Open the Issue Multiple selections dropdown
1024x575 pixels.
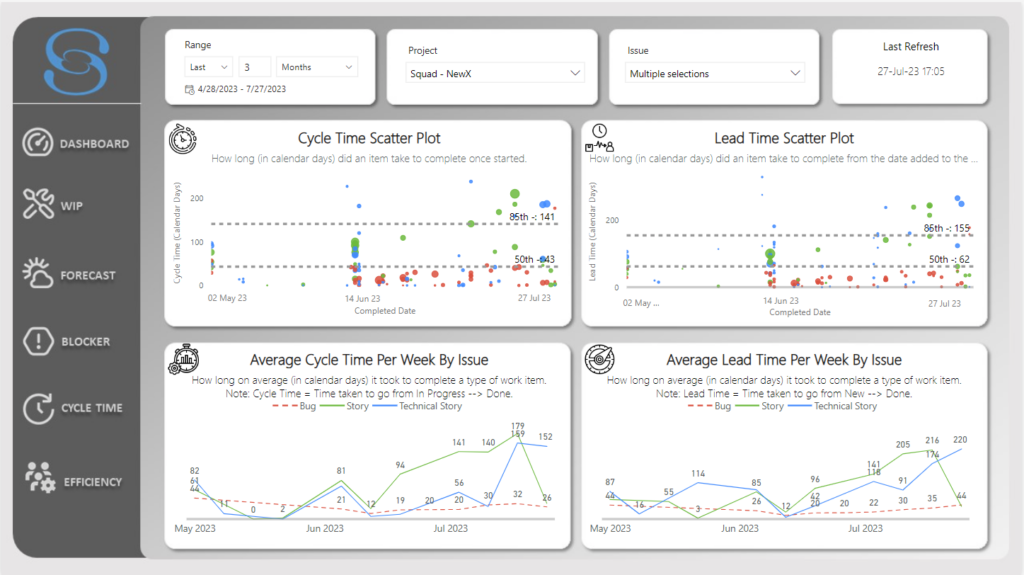[714, 73]
